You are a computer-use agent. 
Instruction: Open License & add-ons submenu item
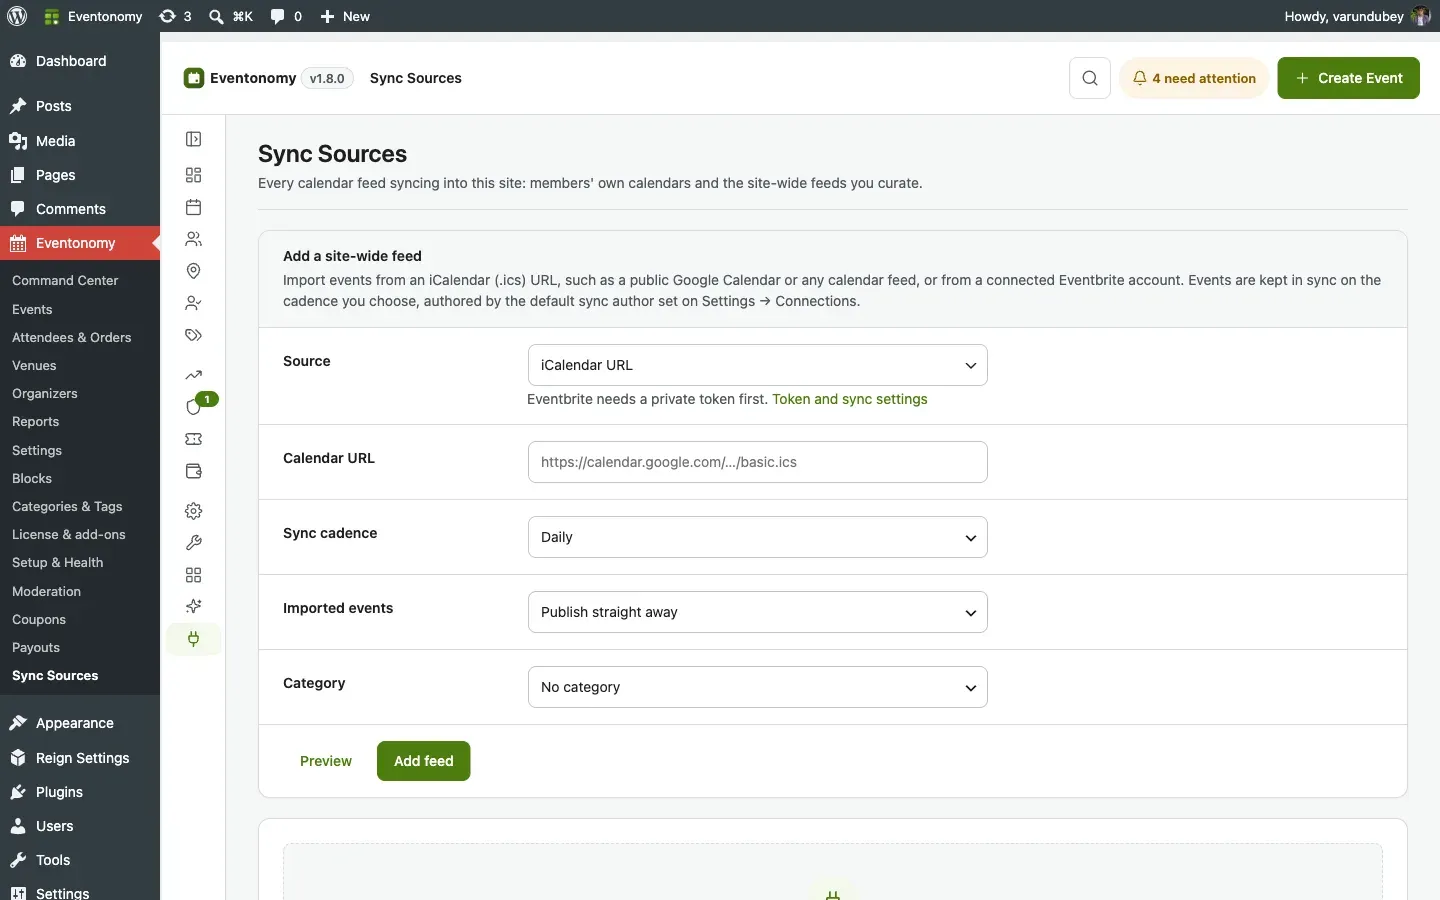pyautogui.click(x=69, y=535)
